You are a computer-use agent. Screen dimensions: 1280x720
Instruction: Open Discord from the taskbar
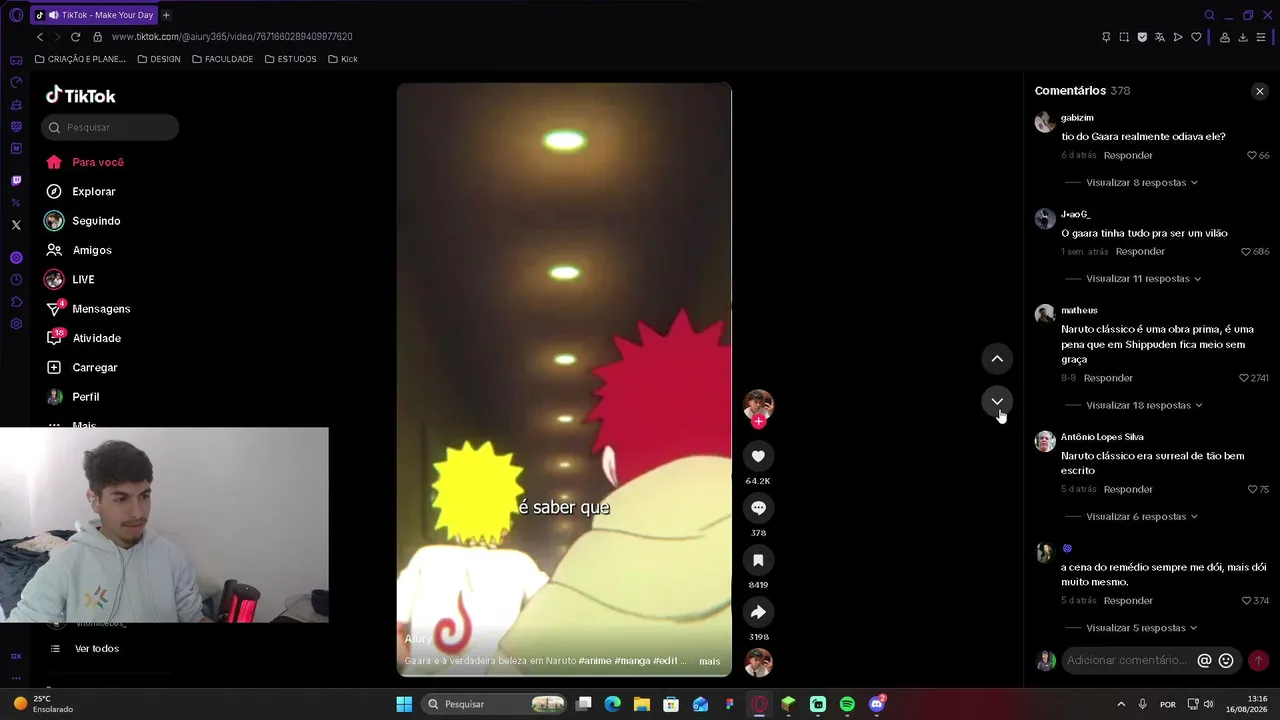tap(877, 704)
